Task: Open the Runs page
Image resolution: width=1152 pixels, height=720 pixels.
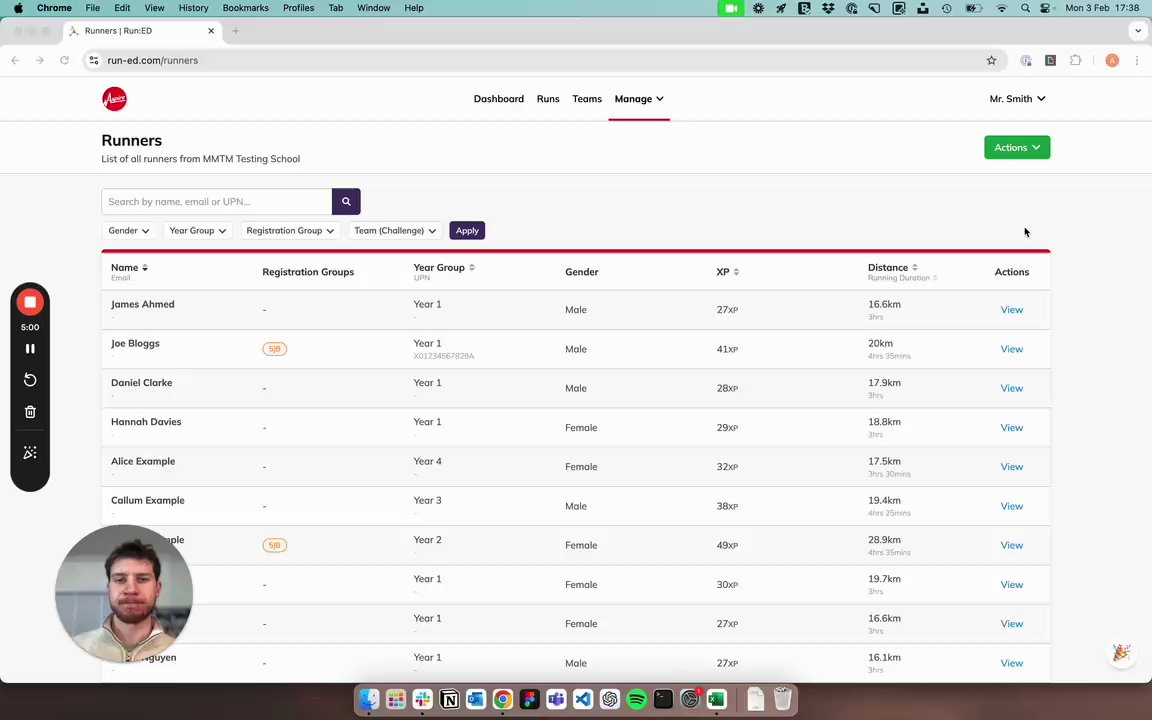Action: [x=548, y=98]
